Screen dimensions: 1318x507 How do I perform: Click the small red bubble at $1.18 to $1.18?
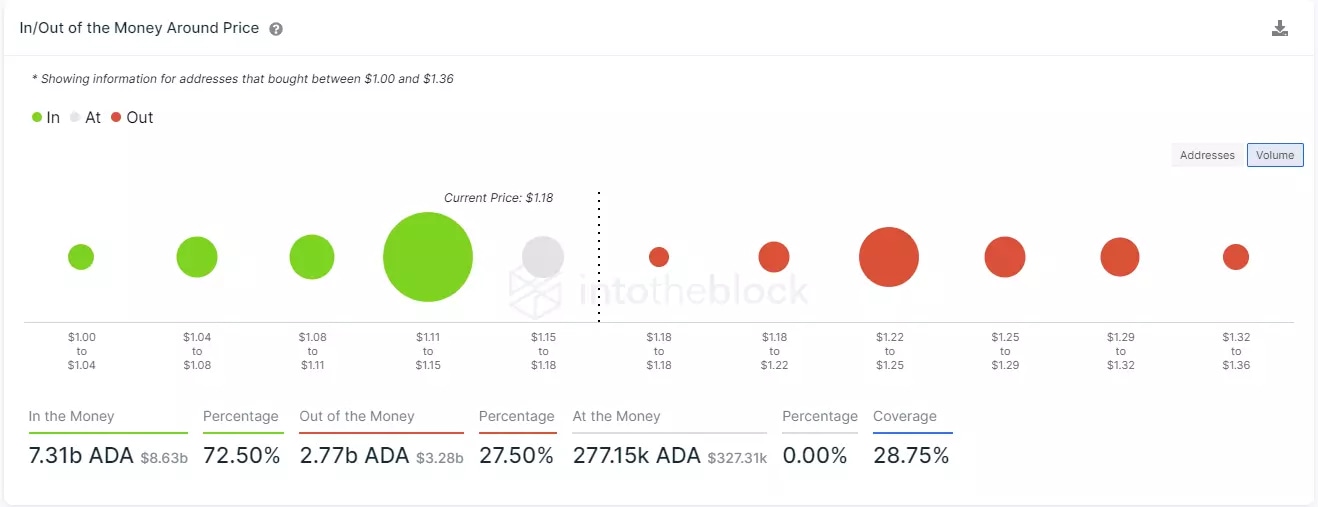tap(659, 257)
